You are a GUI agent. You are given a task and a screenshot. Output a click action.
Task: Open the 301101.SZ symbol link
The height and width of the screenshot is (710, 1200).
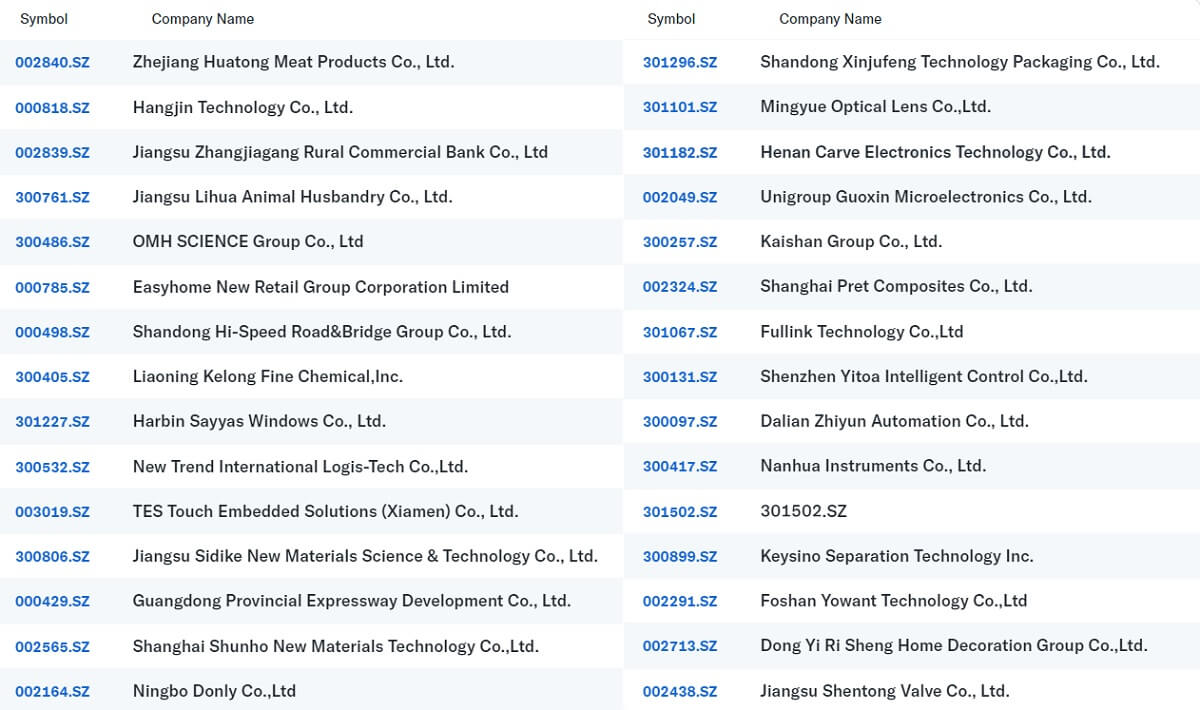pyautogui.click(x=680, y=107)
